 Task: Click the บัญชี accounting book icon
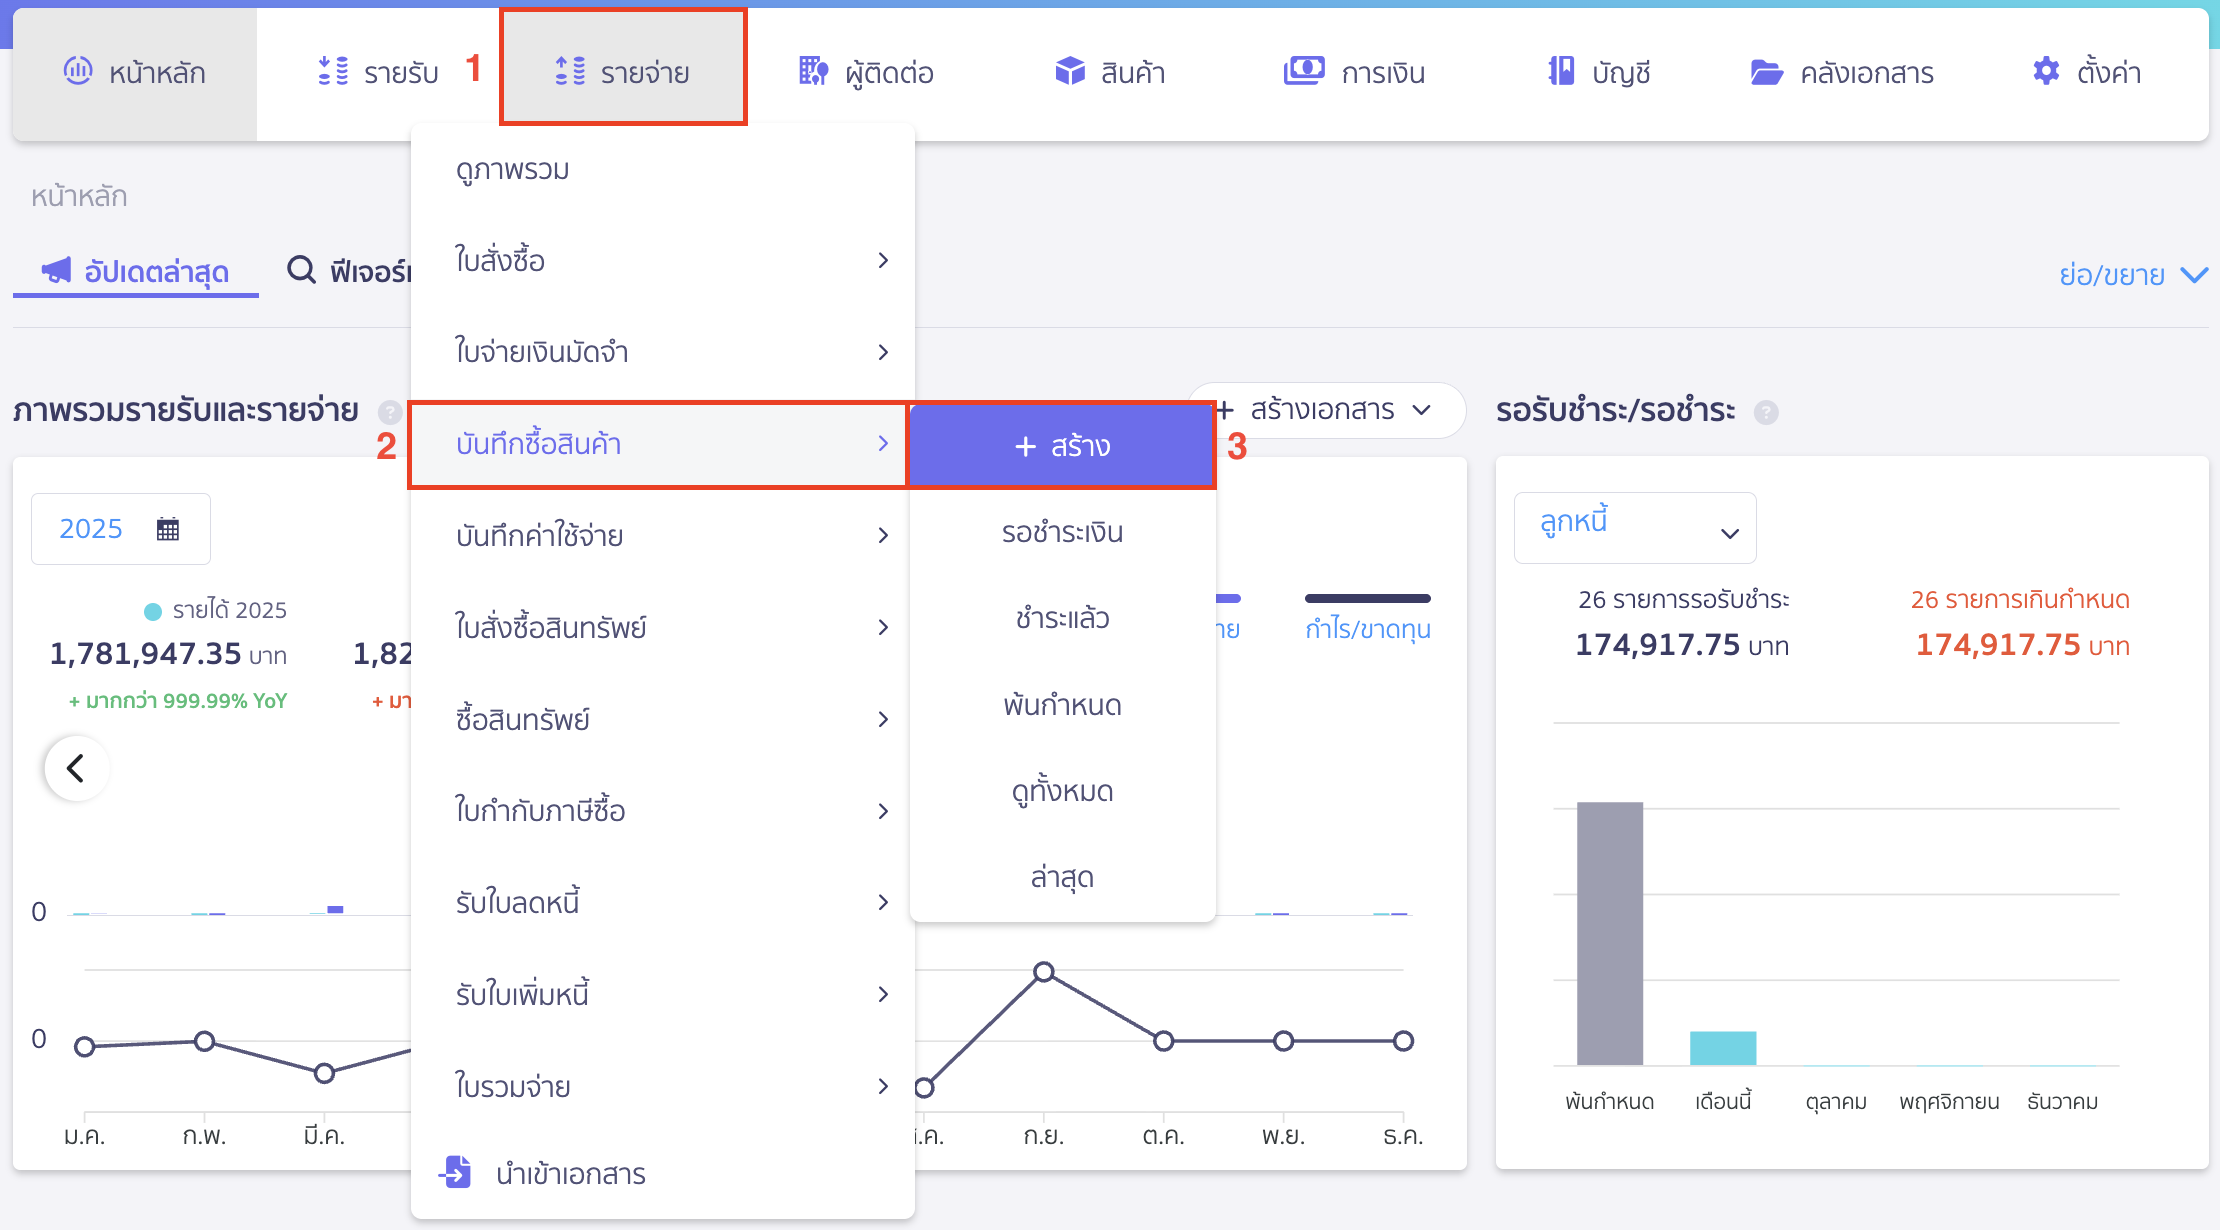tap(1561, 71)
